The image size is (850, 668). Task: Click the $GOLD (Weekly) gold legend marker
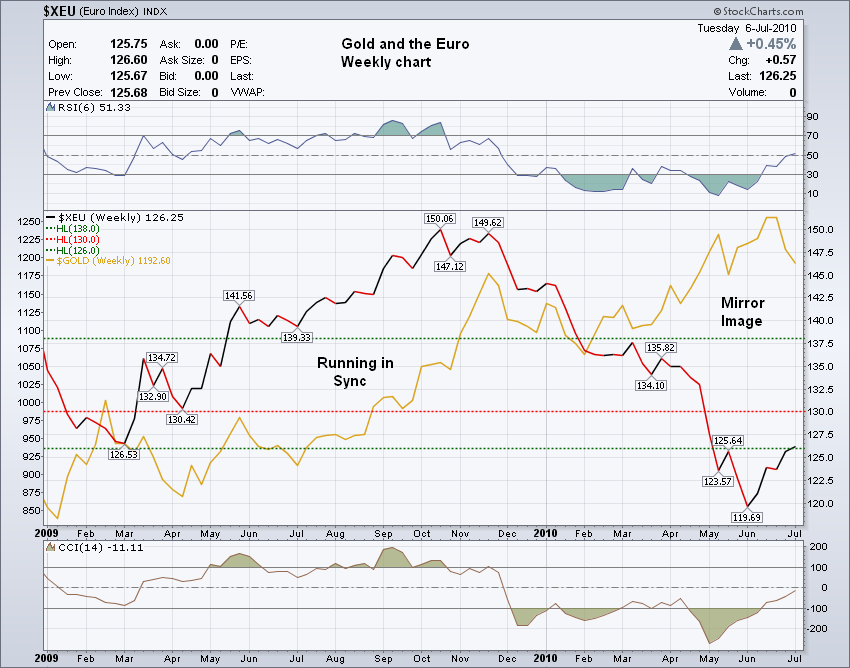pos(52,260)
